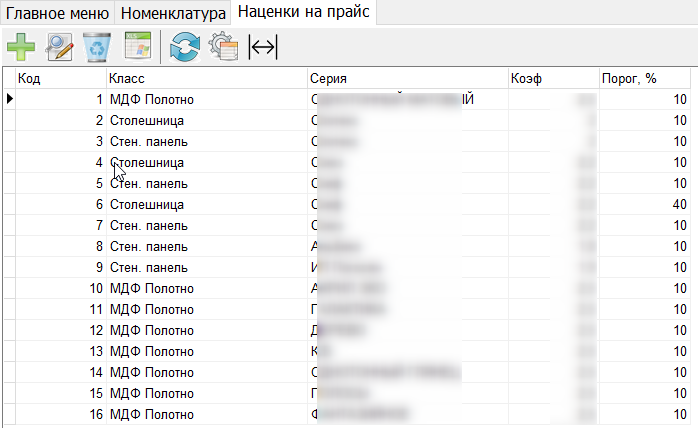Select row 9 Стен. панель cell
The image size is (698, 428).
[x=148, y=267]
